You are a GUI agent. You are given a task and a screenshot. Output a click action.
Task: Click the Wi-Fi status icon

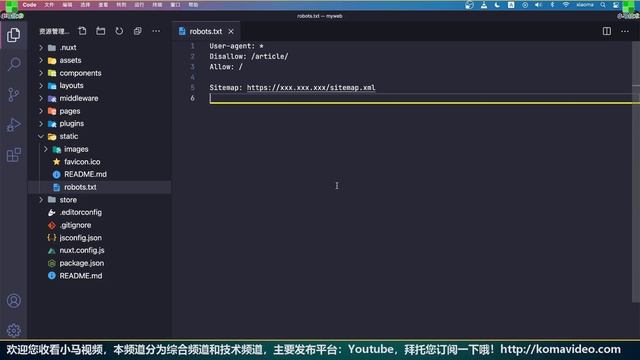[x=566, y=5]
